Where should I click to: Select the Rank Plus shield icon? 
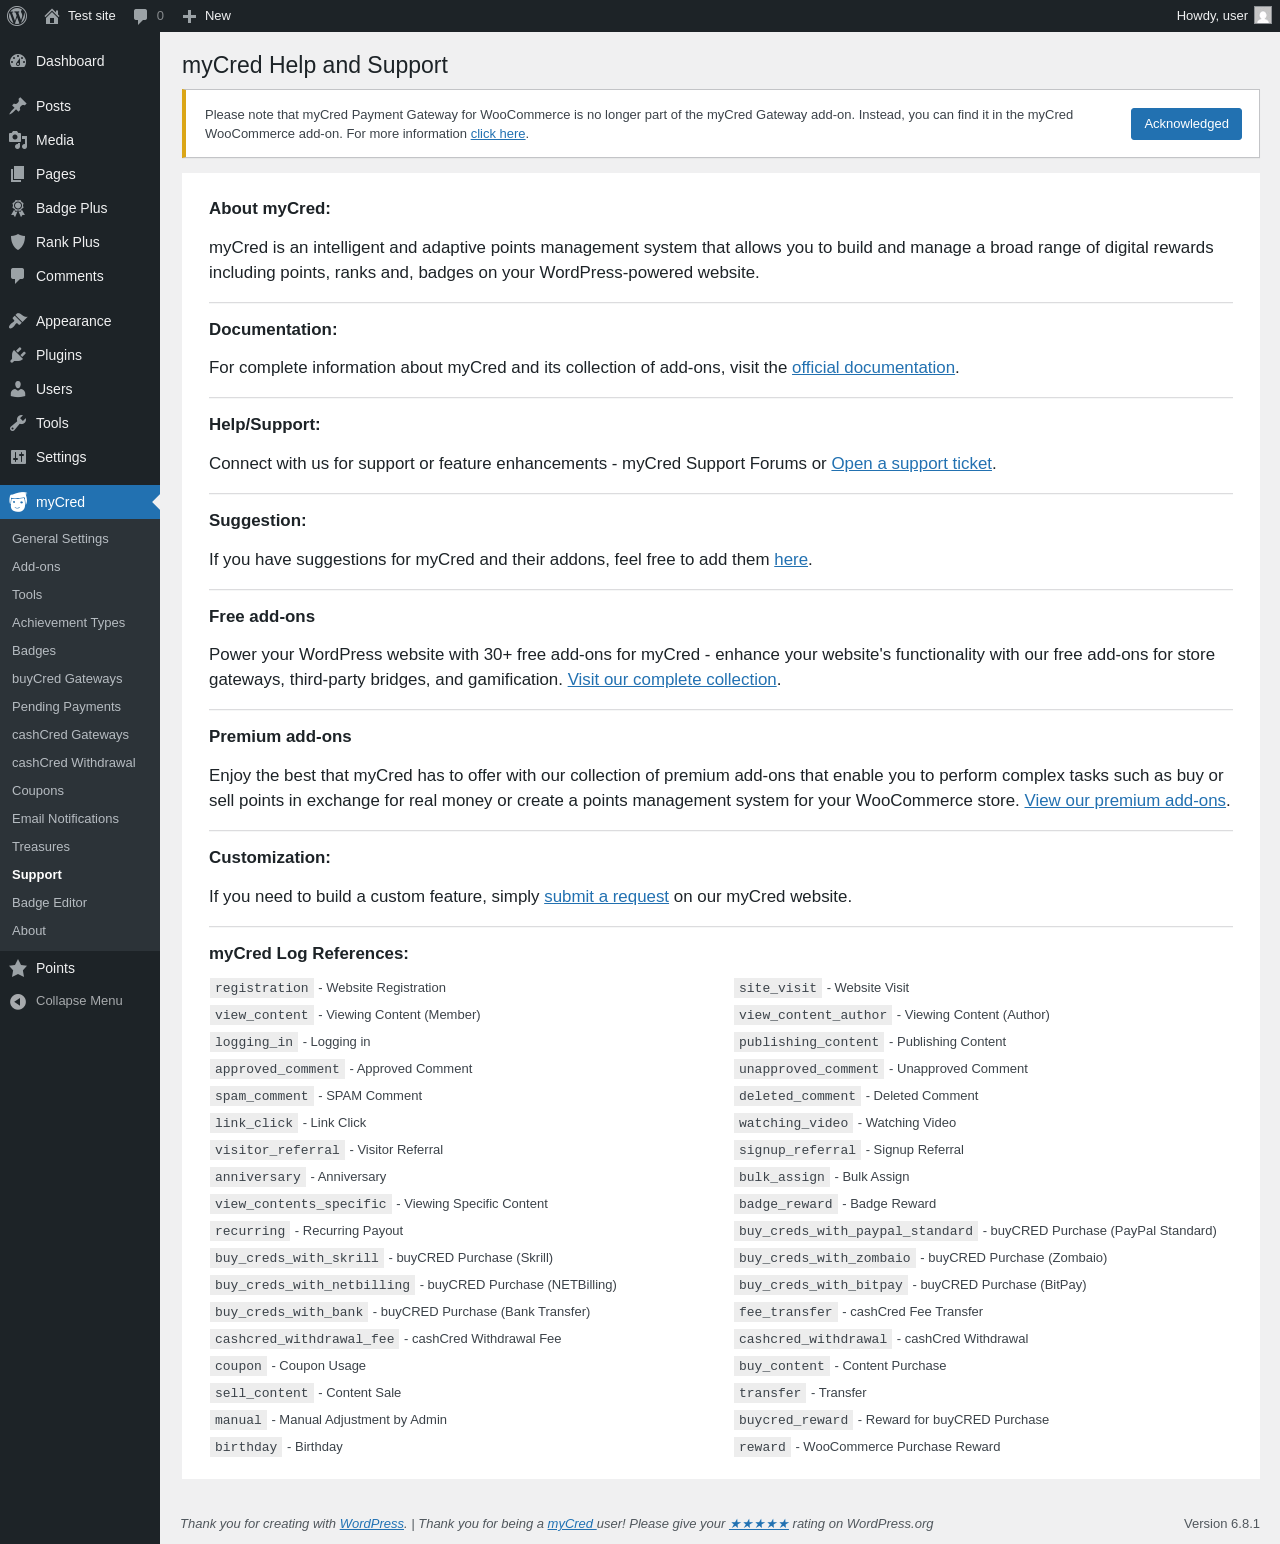tap(18, 242)
